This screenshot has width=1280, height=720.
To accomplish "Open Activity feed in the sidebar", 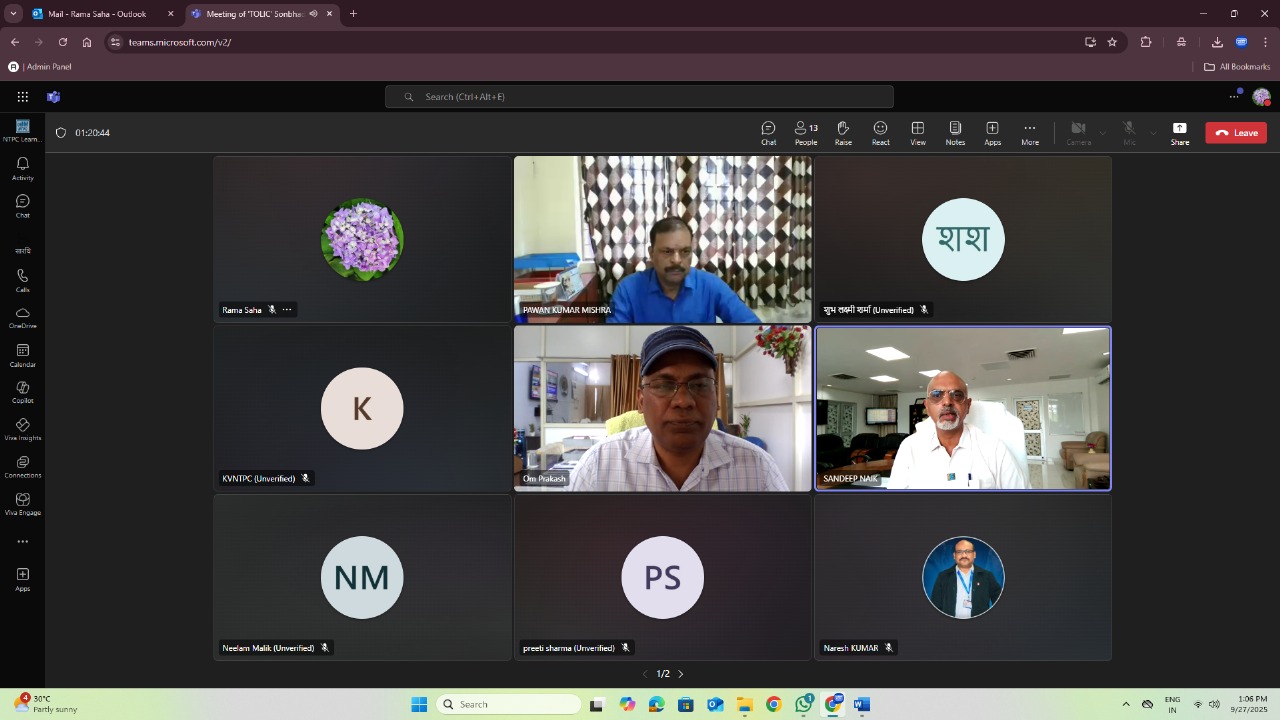I will (22, 168).
